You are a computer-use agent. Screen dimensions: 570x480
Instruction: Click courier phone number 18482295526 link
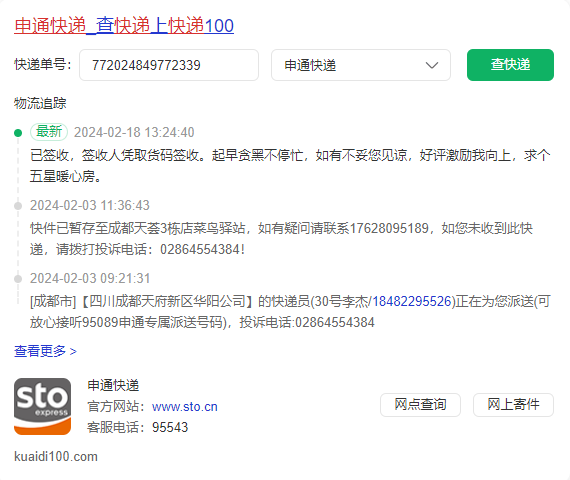(x=412, y=301)
